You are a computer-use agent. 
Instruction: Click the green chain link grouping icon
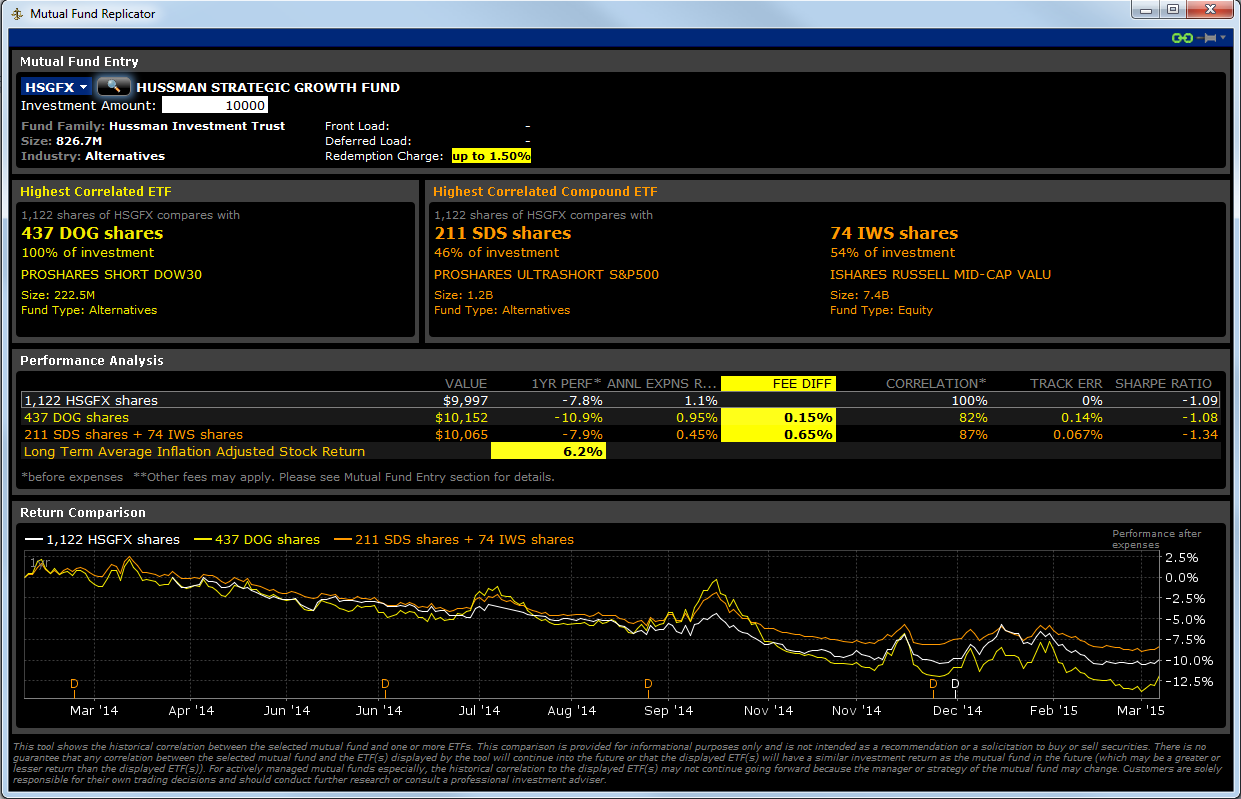coord(1182,38)
